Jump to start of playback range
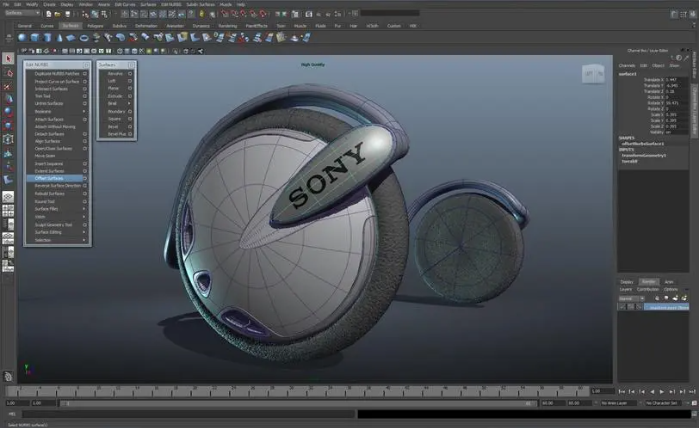 622,391
